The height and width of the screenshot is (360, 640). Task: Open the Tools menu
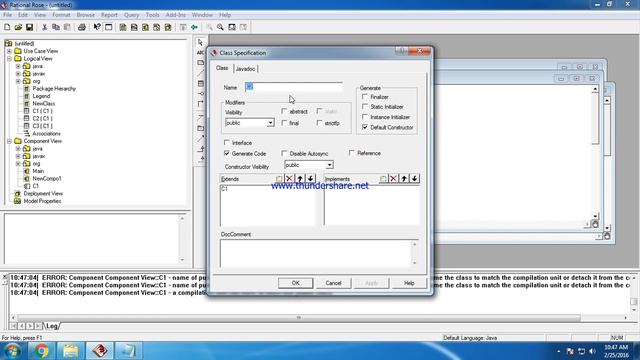click(152, 15)
